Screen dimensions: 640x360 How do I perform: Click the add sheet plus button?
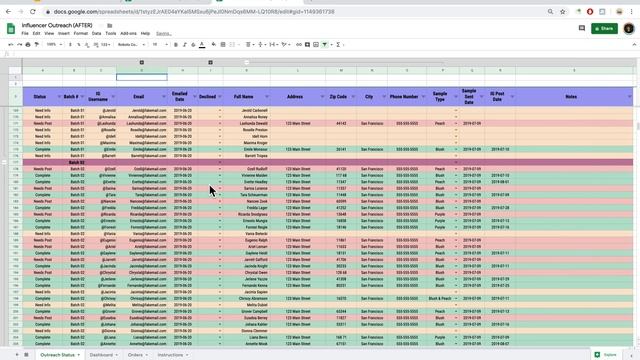(x=17, y=355)
